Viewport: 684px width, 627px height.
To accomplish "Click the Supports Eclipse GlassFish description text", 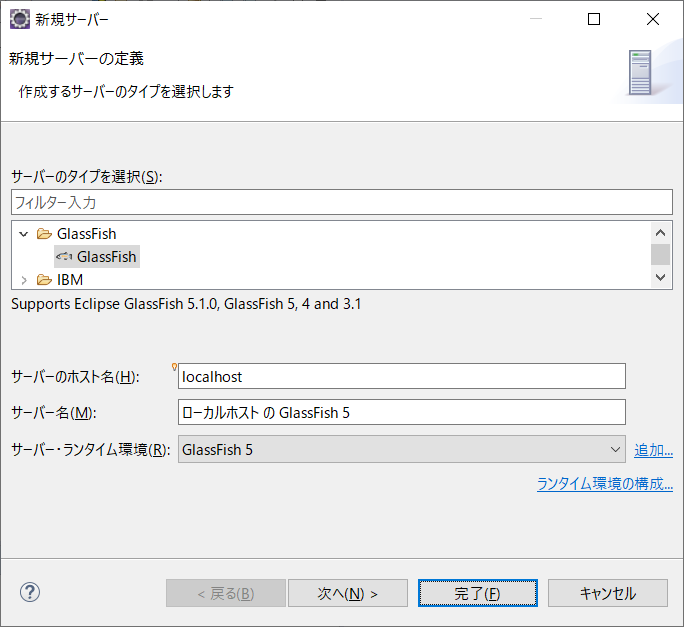I will coord(186,304).
